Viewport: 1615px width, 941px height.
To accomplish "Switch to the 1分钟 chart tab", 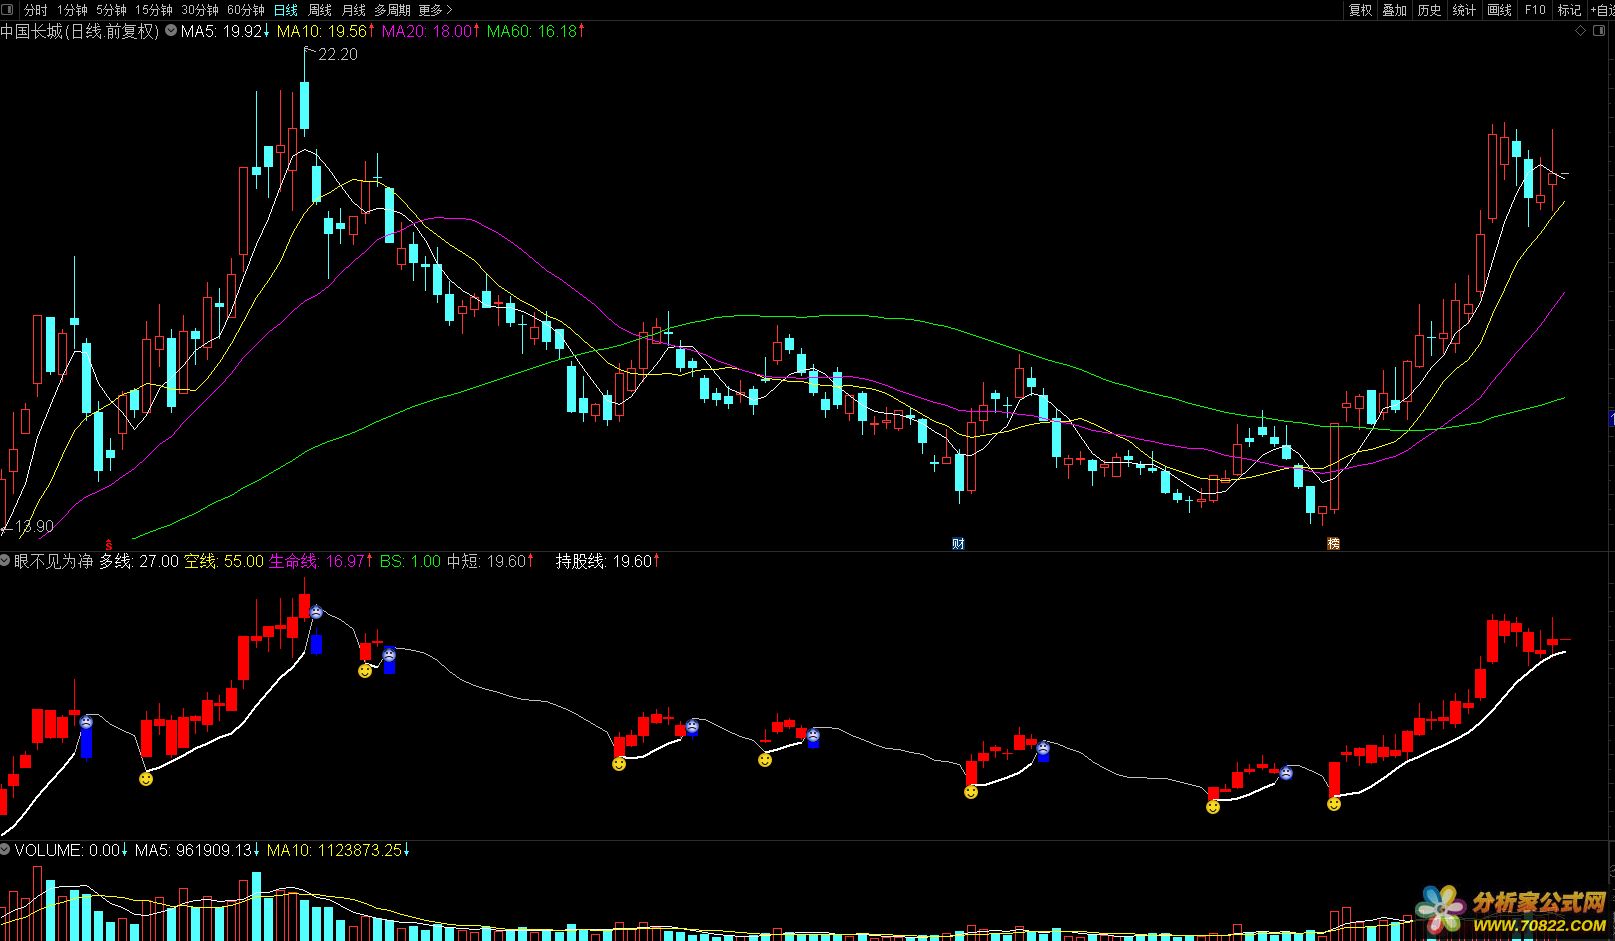I will click(72, 10).
